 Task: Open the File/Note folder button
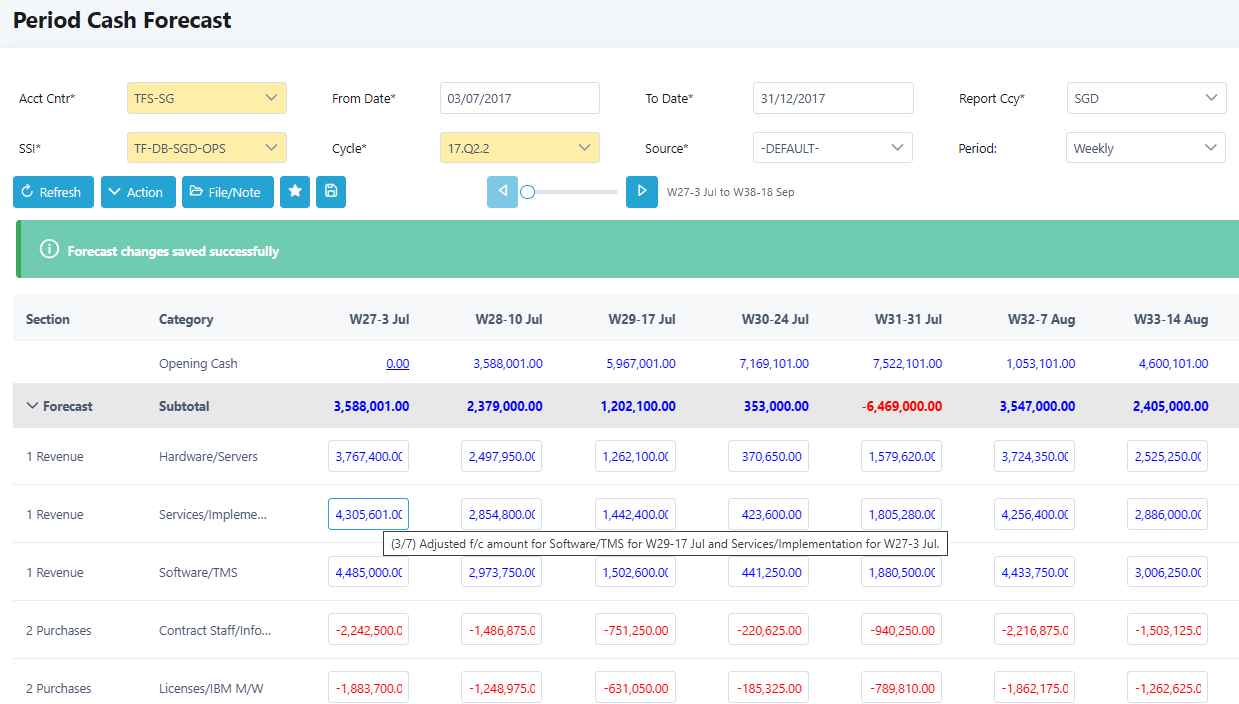(x=227, y=192)
